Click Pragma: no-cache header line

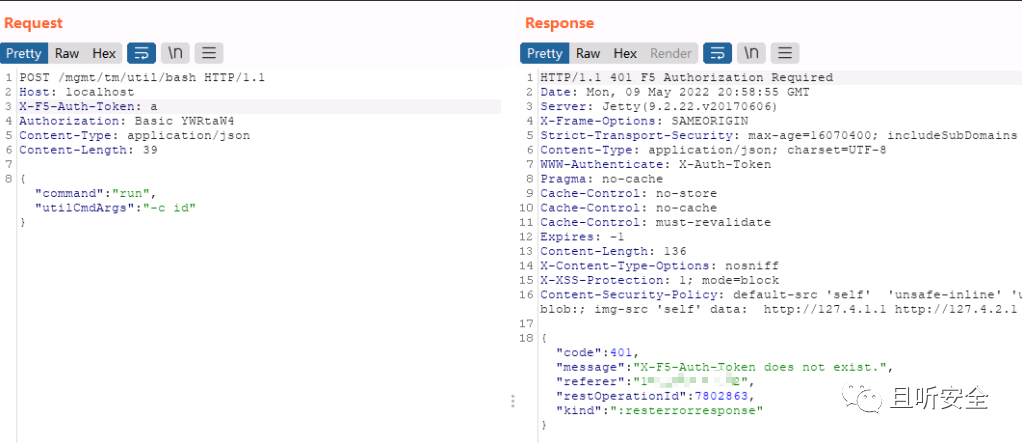pyautogui.click(x=601, y=179)
